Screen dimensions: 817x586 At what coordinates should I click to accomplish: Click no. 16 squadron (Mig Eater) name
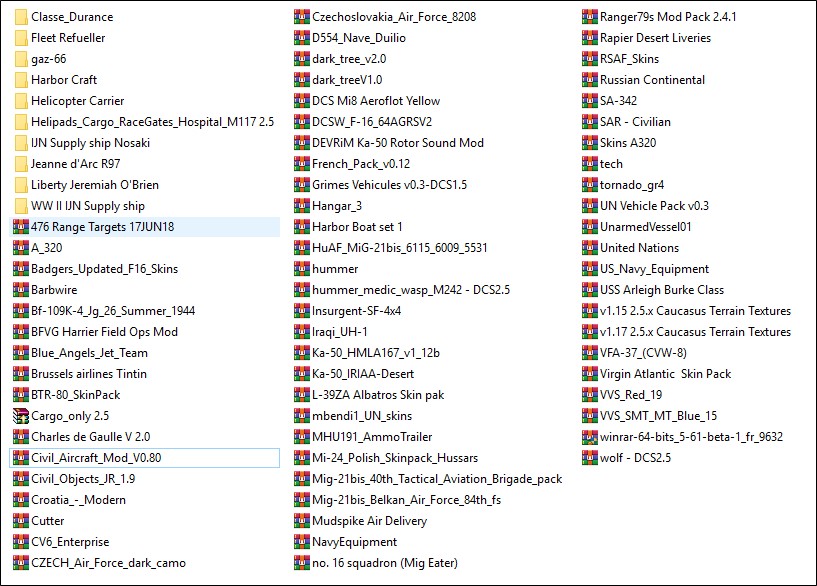pos(385,563)
